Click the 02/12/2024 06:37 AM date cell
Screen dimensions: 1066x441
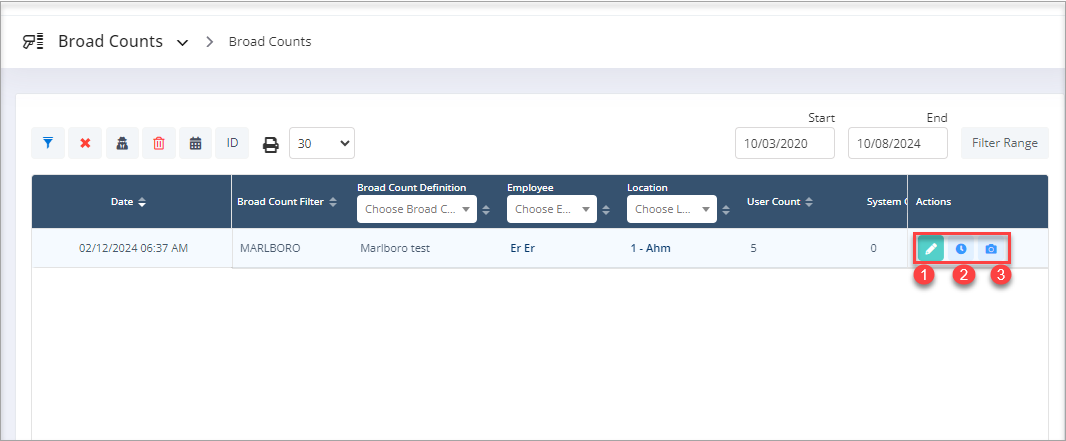[133, 248]
